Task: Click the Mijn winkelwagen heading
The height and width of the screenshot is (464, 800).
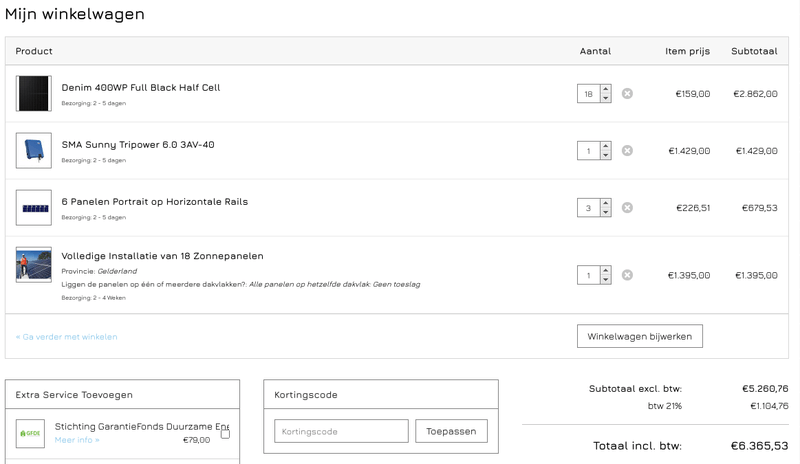Action: (x=74, y=14)
